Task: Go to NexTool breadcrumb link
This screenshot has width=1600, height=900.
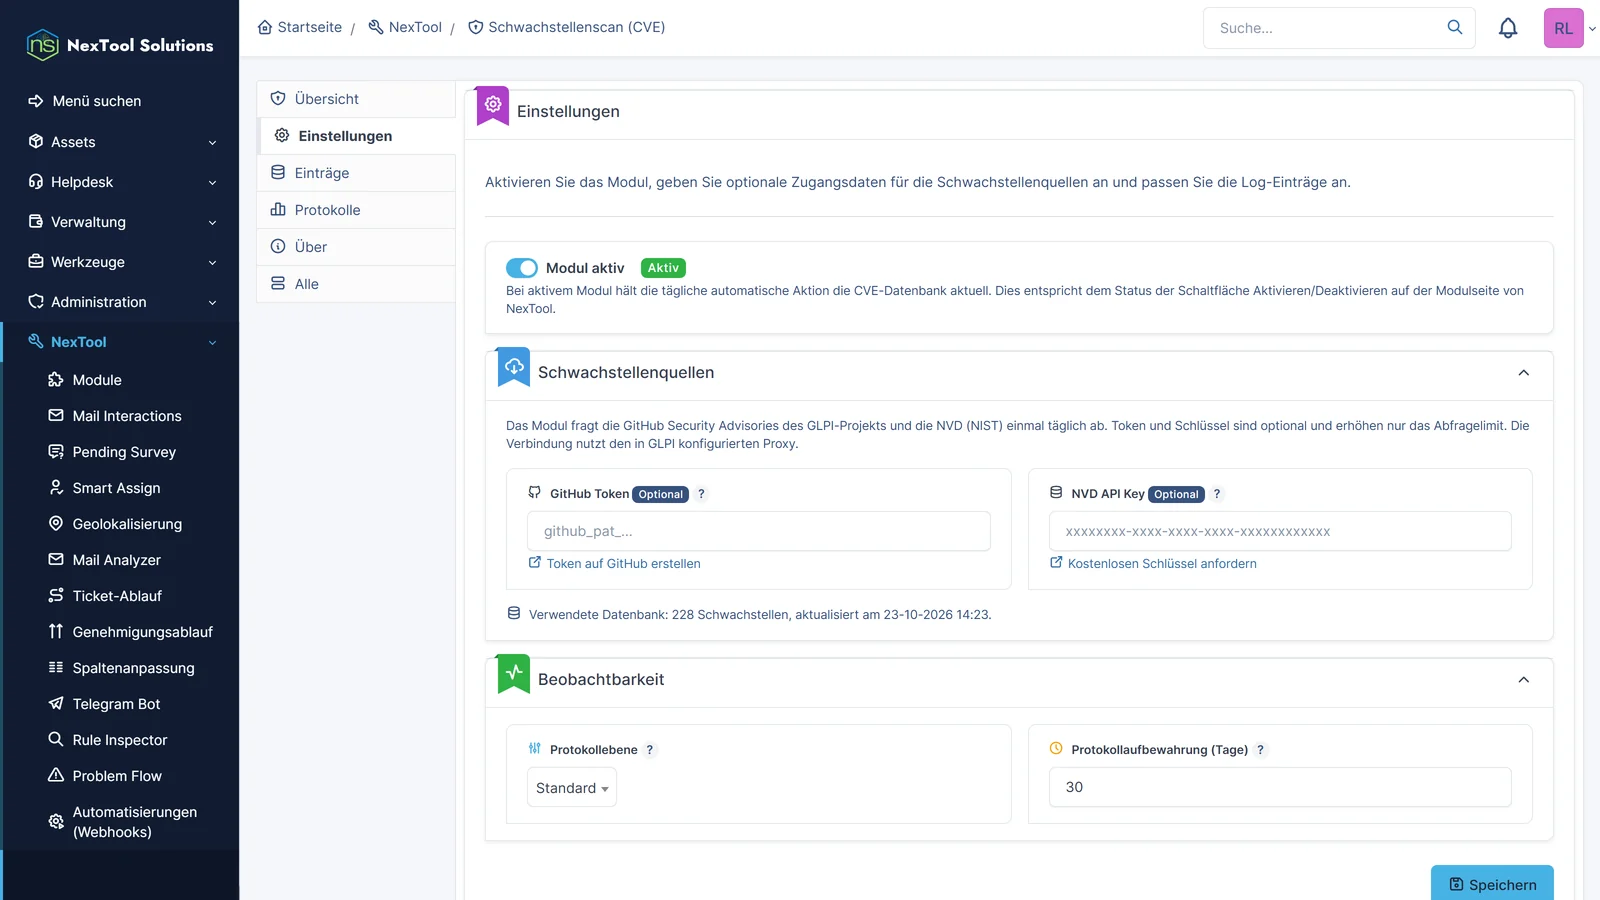Action: click(405, 27)
